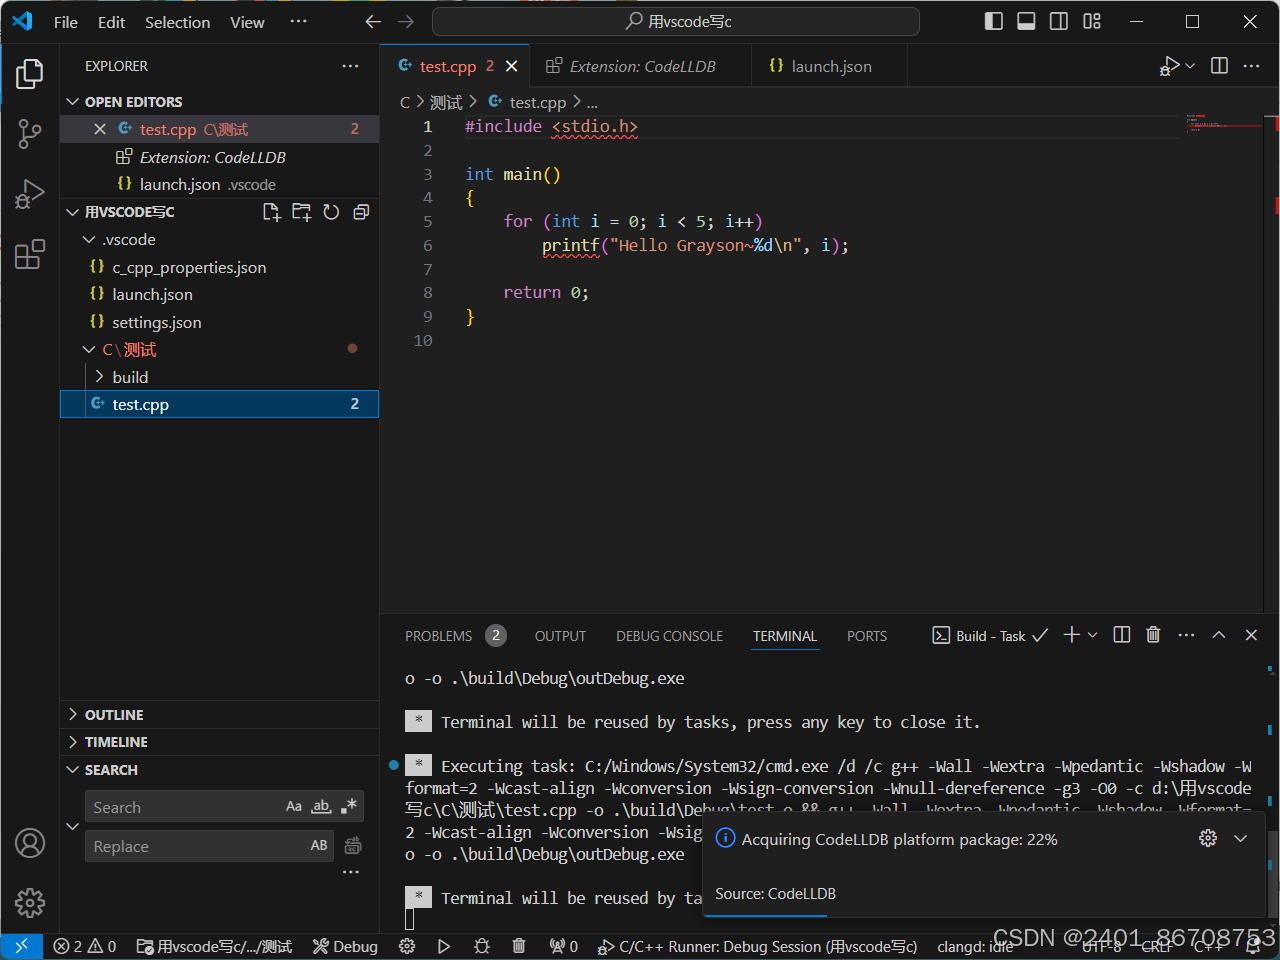Image resolution: width=1280 pixels, height=960 pixels.
Task: Toggle the Secondary Side Bar visibility
Action: tap(1058, 20)
